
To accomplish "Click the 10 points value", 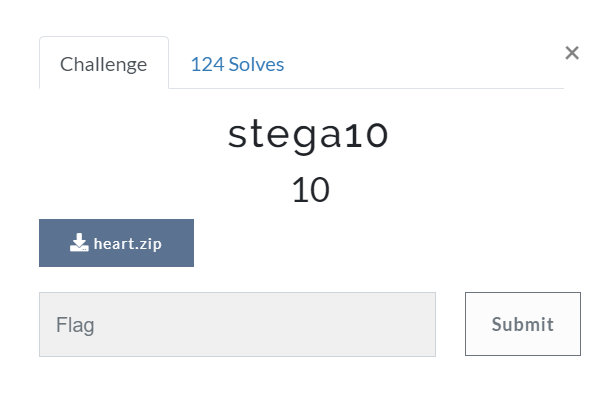I will coord(310,189).
